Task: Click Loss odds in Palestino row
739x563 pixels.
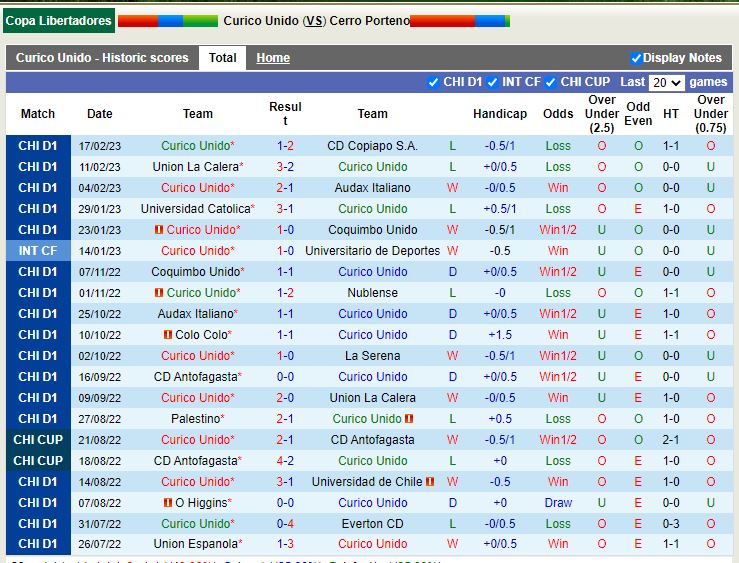Action: point(558,418)
